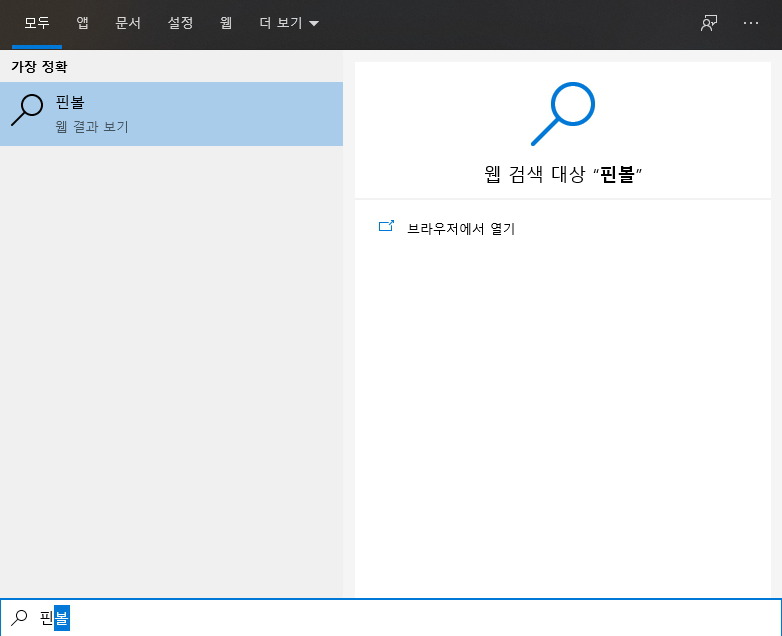Open the three-dot options menu

click(751, 23)
